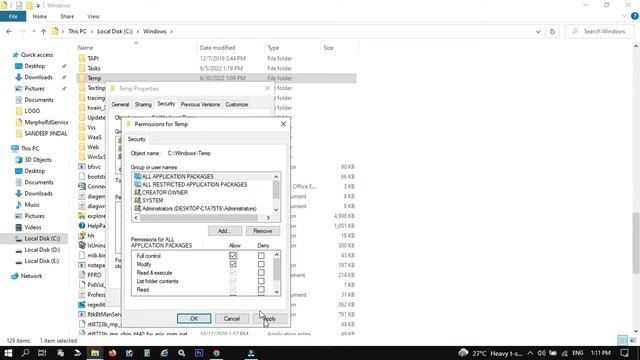Open Network in navigation pane
The image size is (640, 360).
tap(31, 276)
